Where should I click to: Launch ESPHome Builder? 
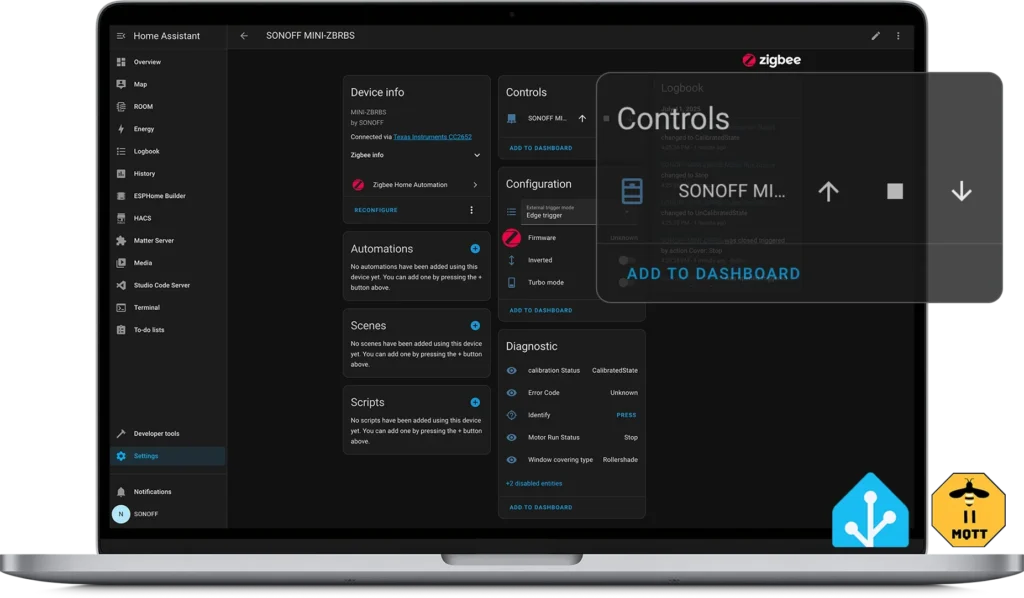coord(167,196)
